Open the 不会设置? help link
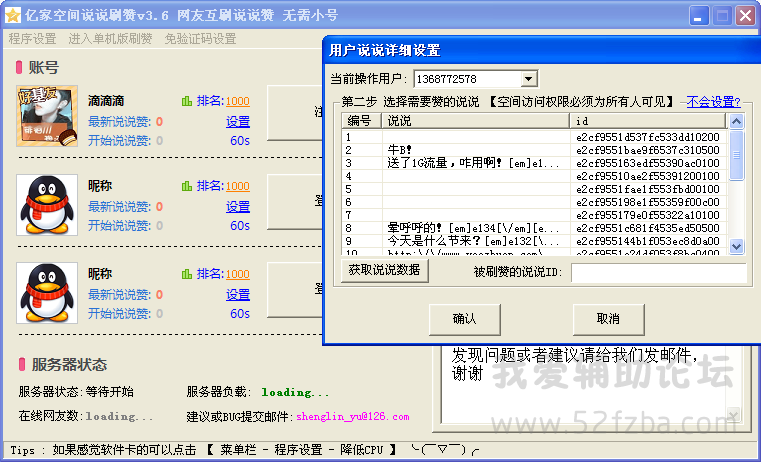The height and width of the screenshot is (462, 761). tap(713, 101)
